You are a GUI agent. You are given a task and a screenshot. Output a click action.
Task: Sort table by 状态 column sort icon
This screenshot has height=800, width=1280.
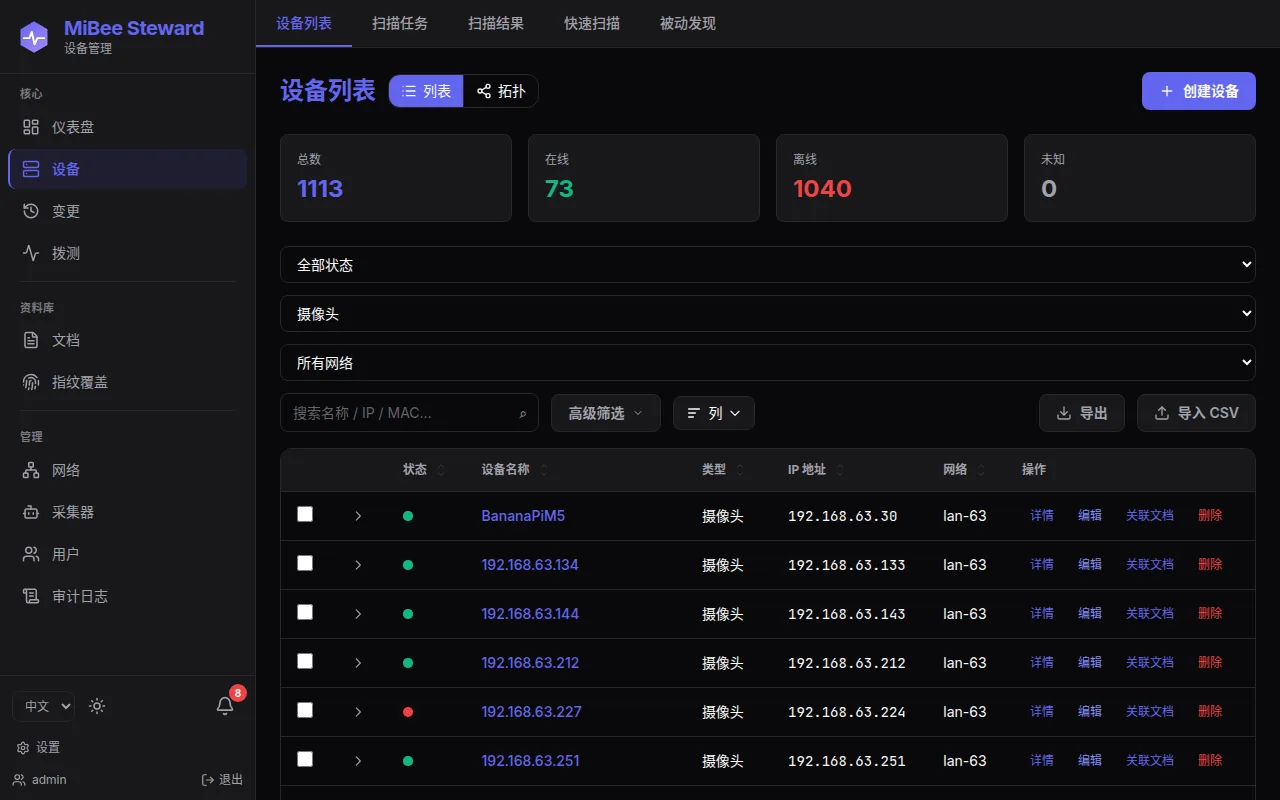(x=441, y=470)
